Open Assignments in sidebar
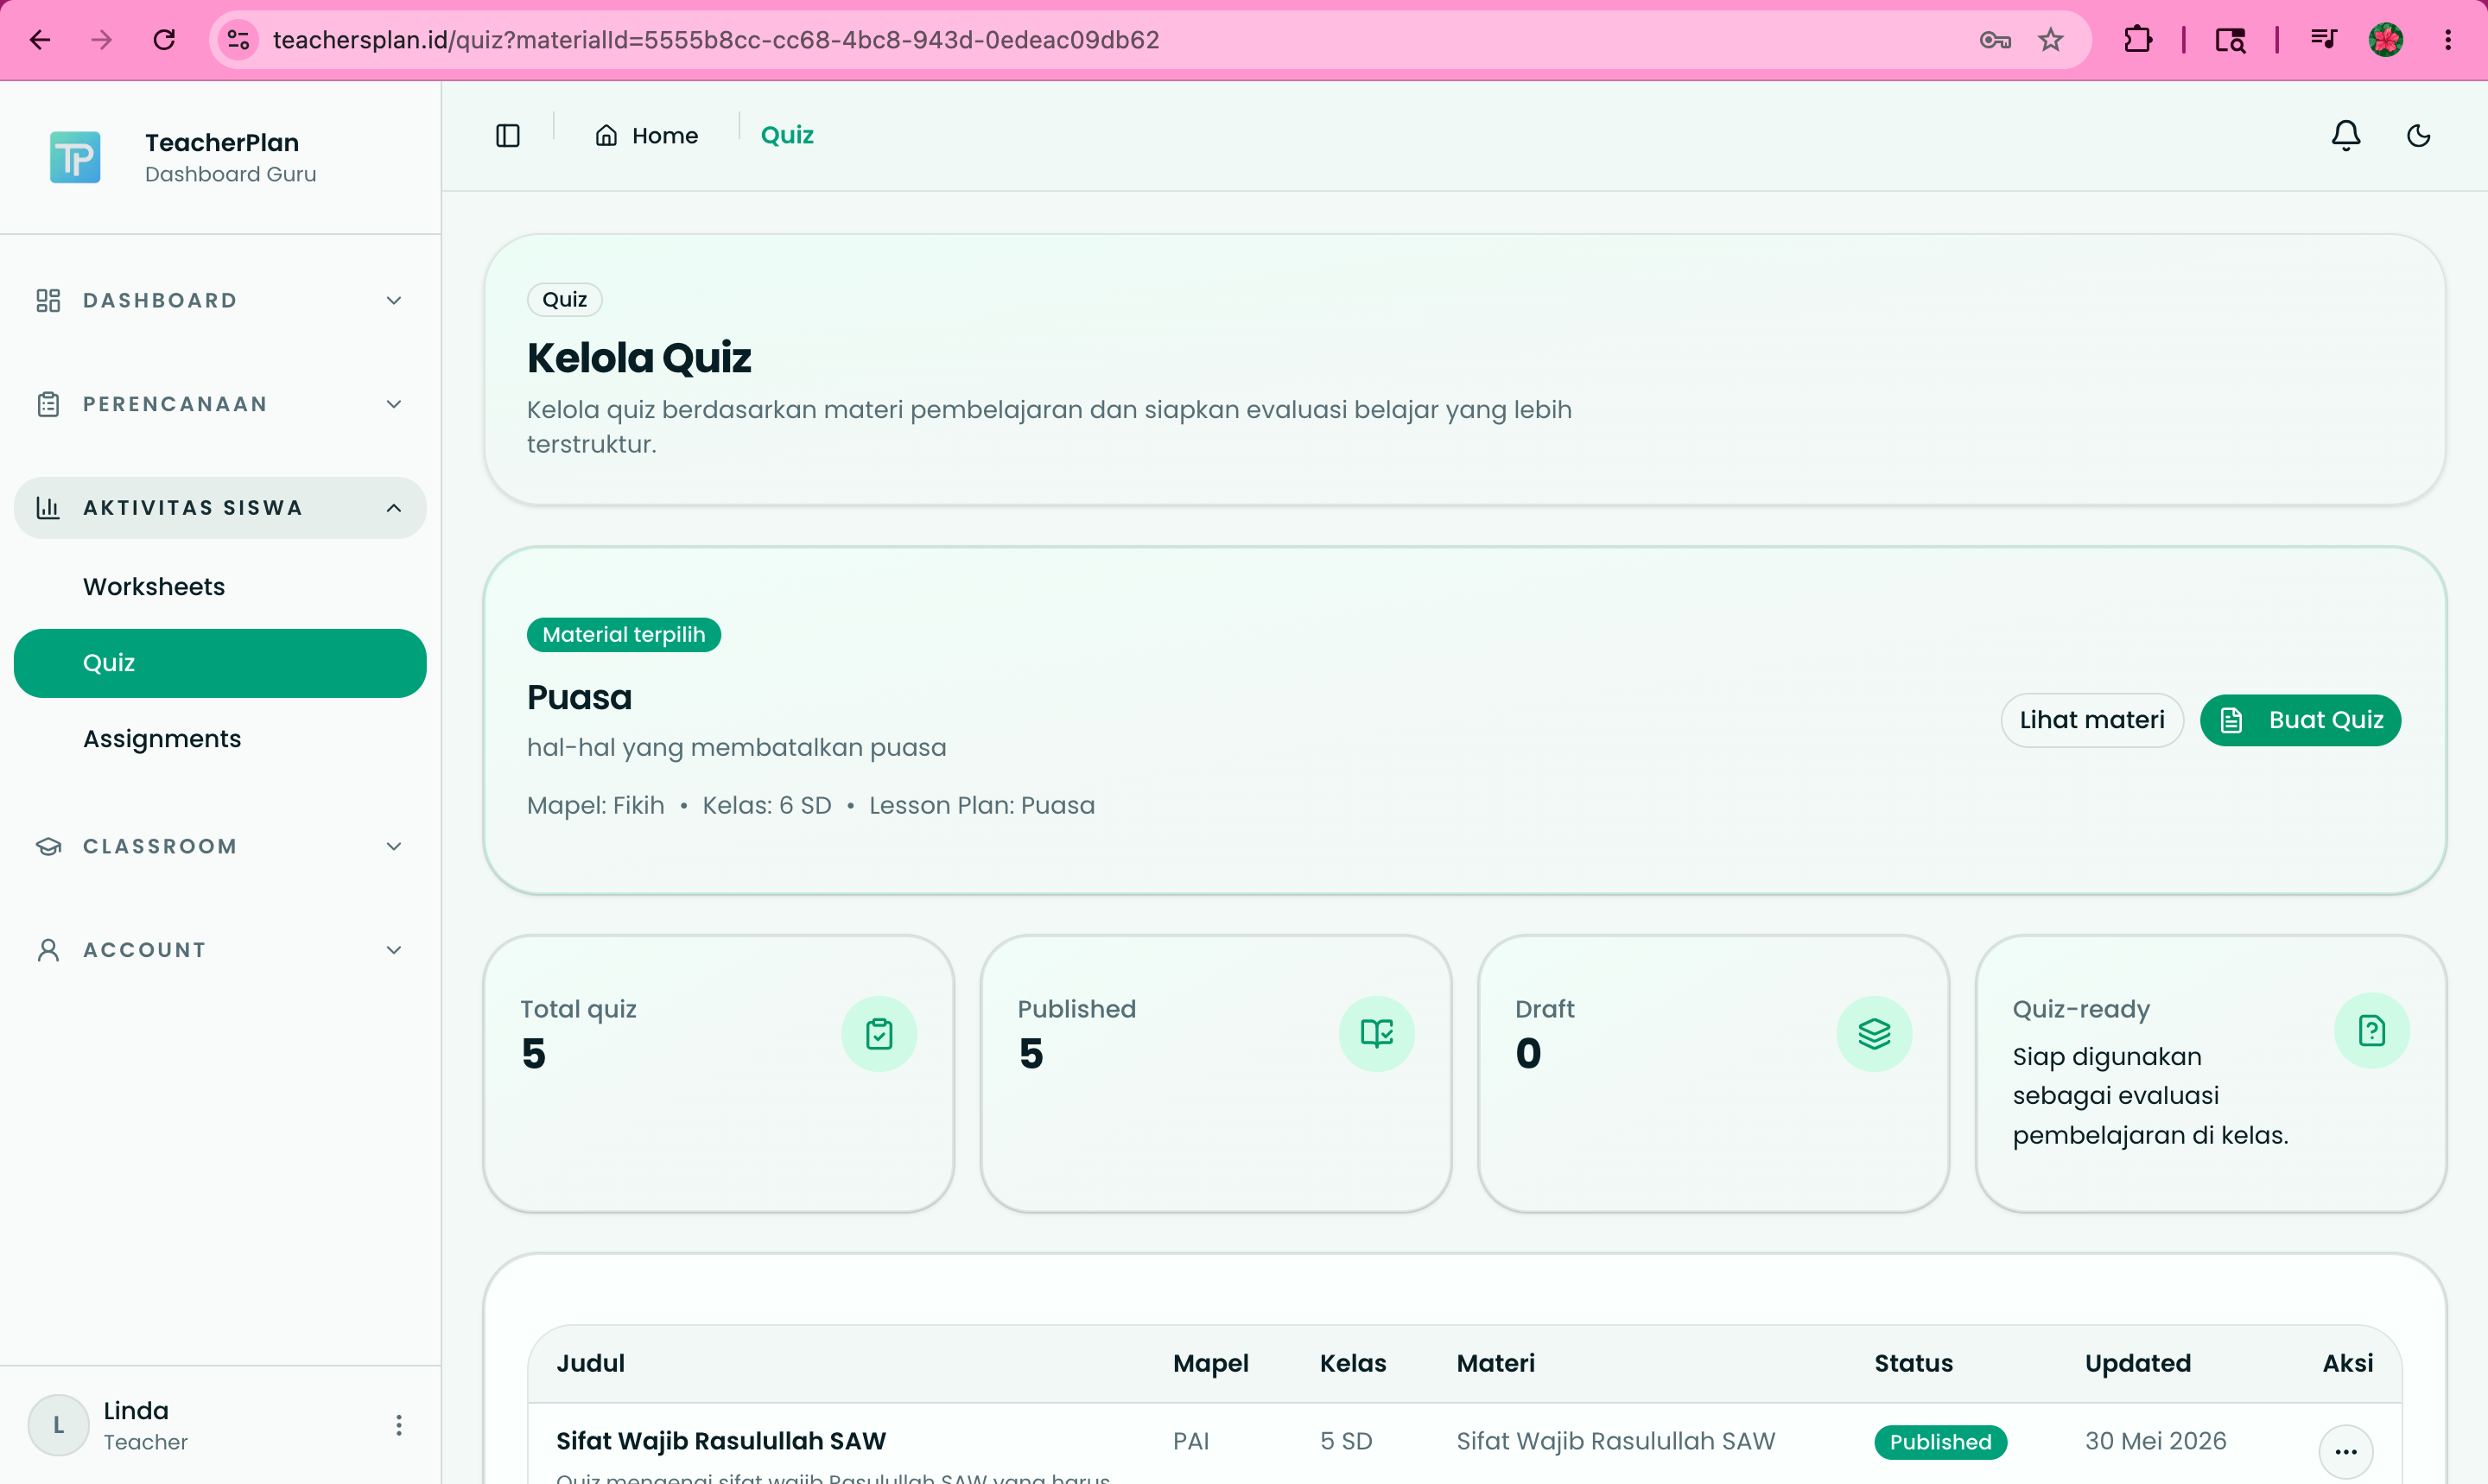The image size is (2488, 1484). coord(162,739)
